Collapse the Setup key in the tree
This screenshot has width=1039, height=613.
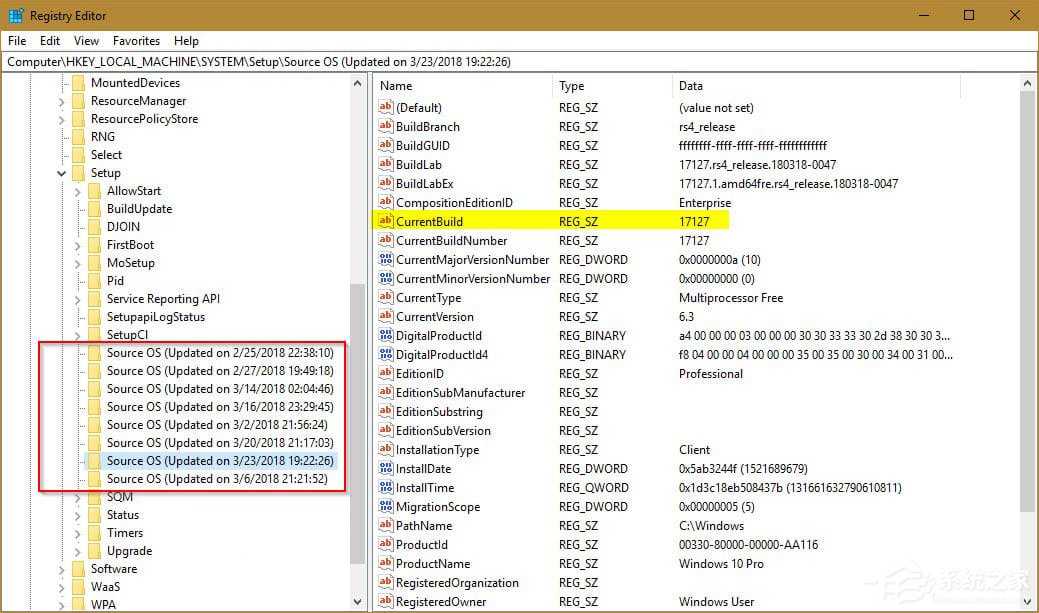61,172
